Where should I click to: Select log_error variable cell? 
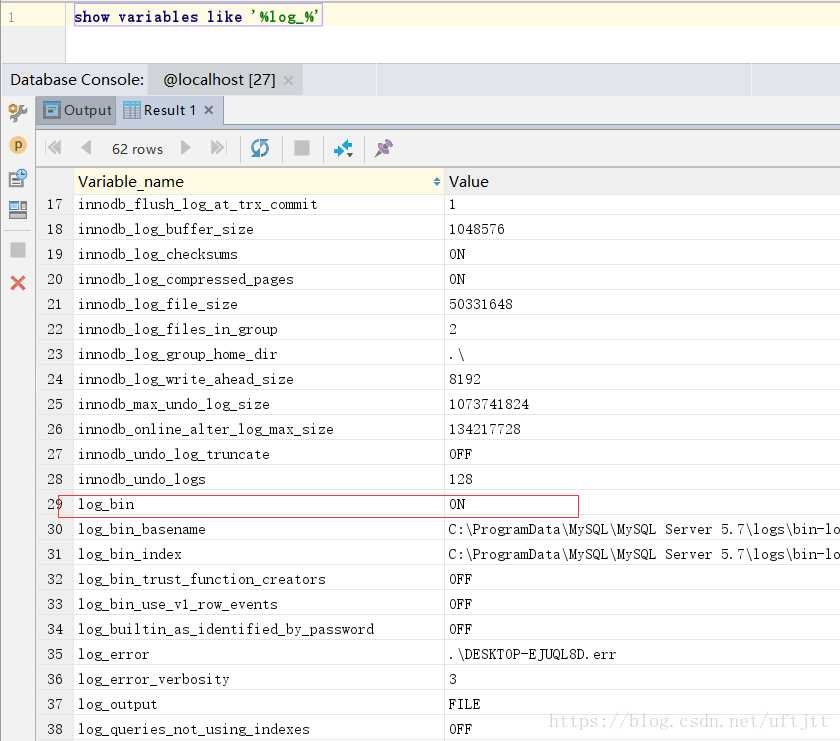click(x=259, y=654)
